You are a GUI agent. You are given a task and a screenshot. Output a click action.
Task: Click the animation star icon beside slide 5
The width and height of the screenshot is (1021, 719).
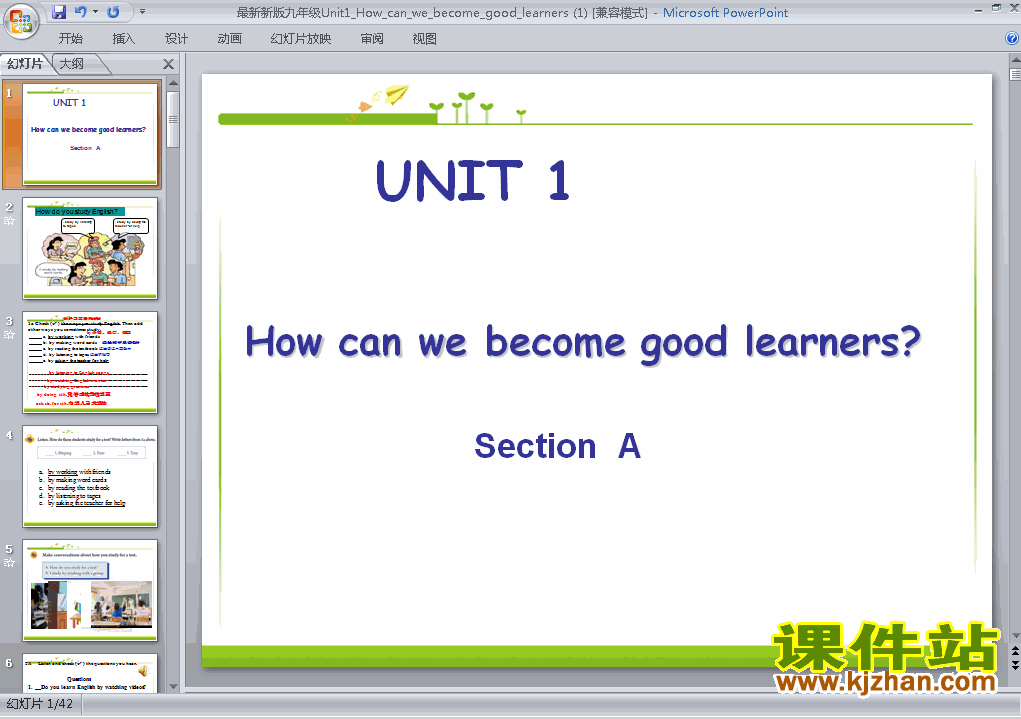(x=9, y=563)
